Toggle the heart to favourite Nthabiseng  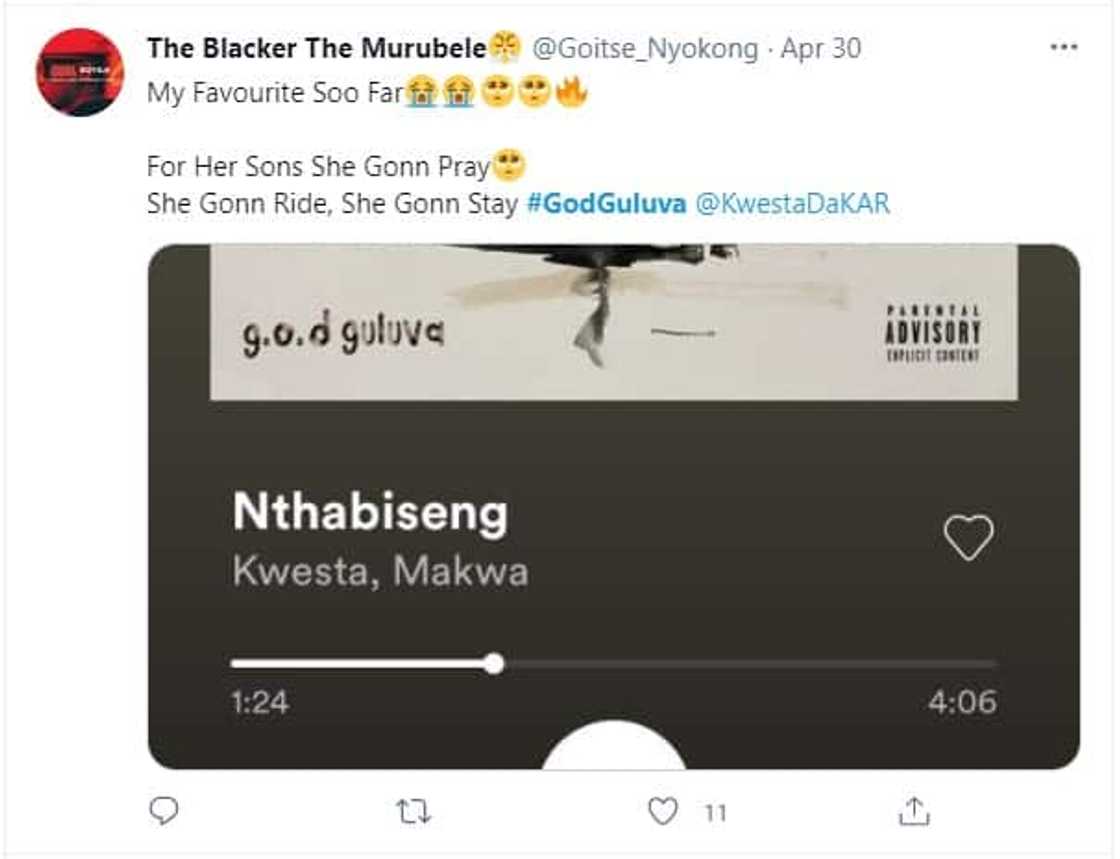(x=968, y=538)
